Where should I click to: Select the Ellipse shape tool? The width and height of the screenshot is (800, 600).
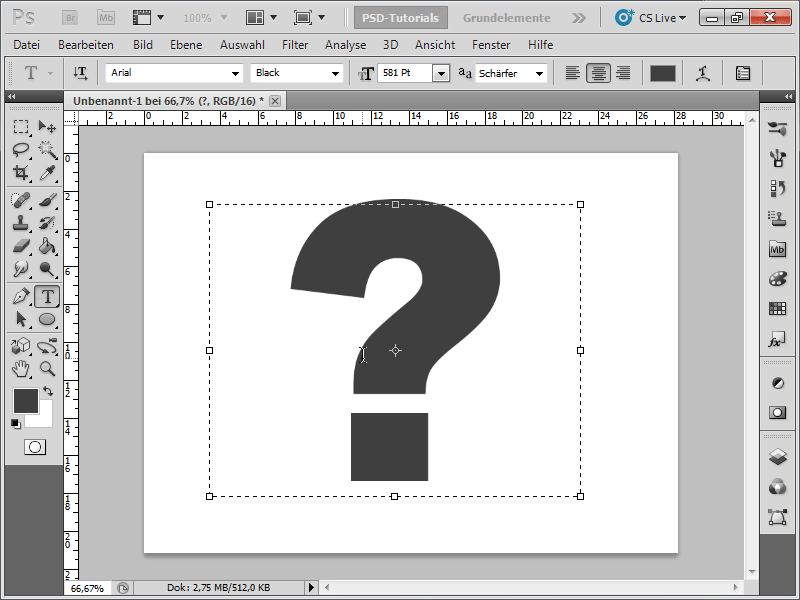pyautogui.click(x=47, y=319)
